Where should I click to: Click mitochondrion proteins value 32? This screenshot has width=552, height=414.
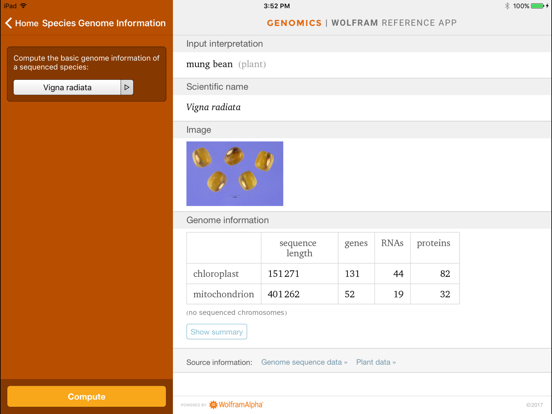pyautogui.click(x=445, y=294)
